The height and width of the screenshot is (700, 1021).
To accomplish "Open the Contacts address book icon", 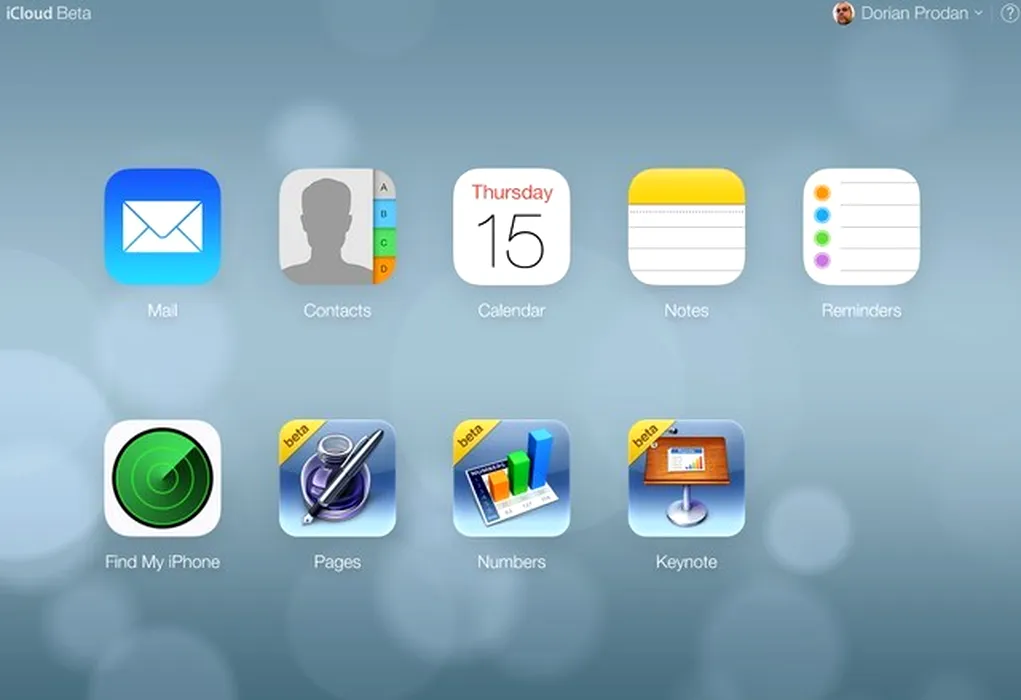I will click(x=337, y=227).
